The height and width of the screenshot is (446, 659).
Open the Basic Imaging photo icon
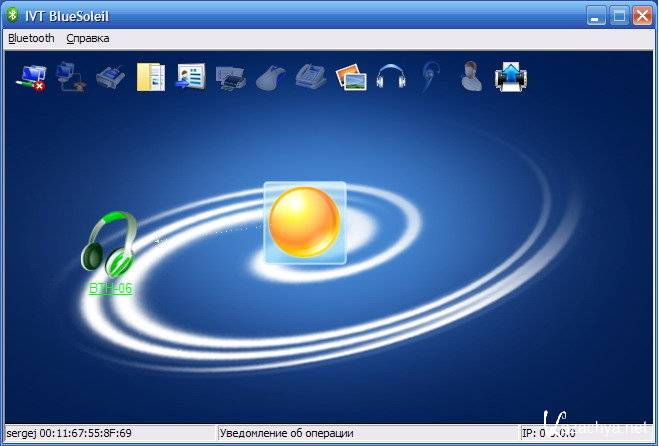pyautogui.click(x=350, y=77)
